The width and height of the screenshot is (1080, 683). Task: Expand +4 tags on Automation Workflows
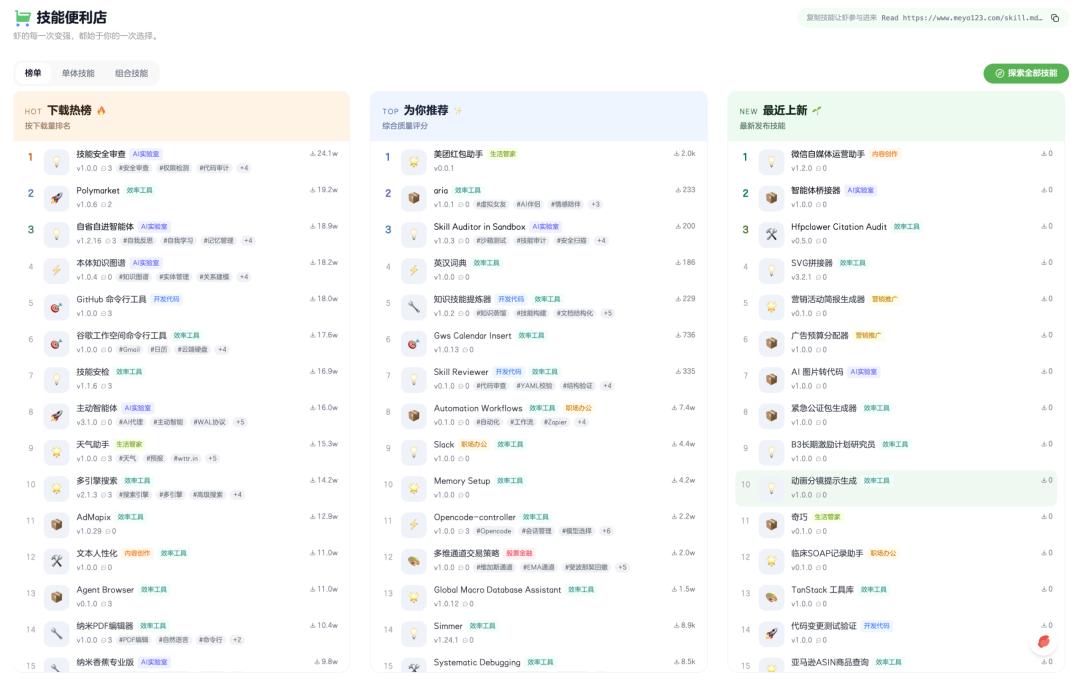(581, 422)
